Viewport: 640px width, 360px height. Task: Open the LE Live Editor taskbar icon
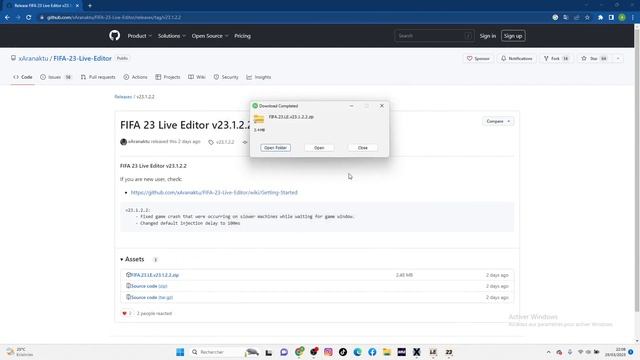click(x=433, y=352)
